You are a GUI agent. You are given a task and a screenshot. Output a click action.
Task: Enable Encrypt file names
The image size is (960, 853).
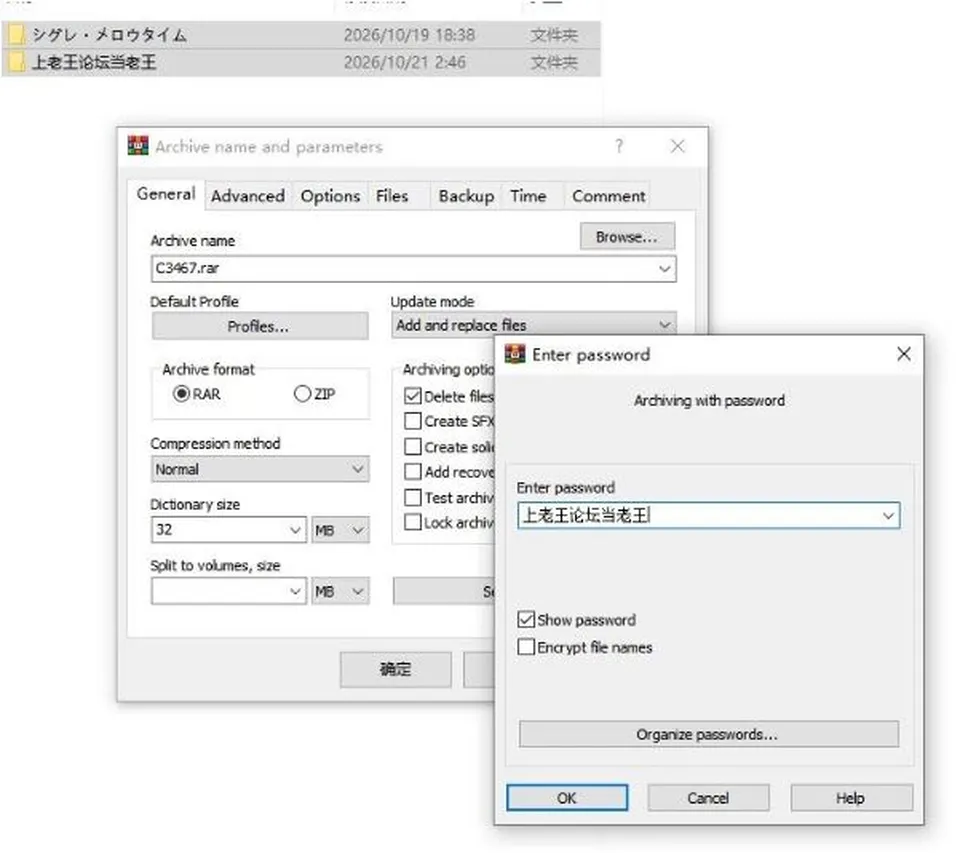526,647
